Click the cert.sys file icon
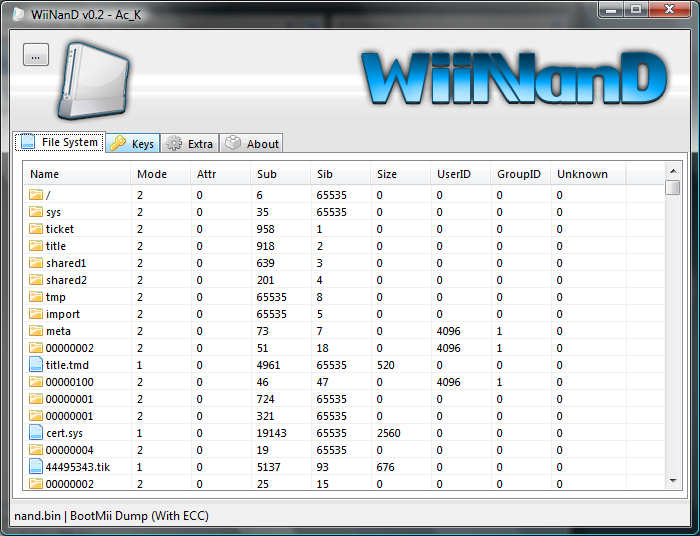The image size is (700, 536). point(36,432)
